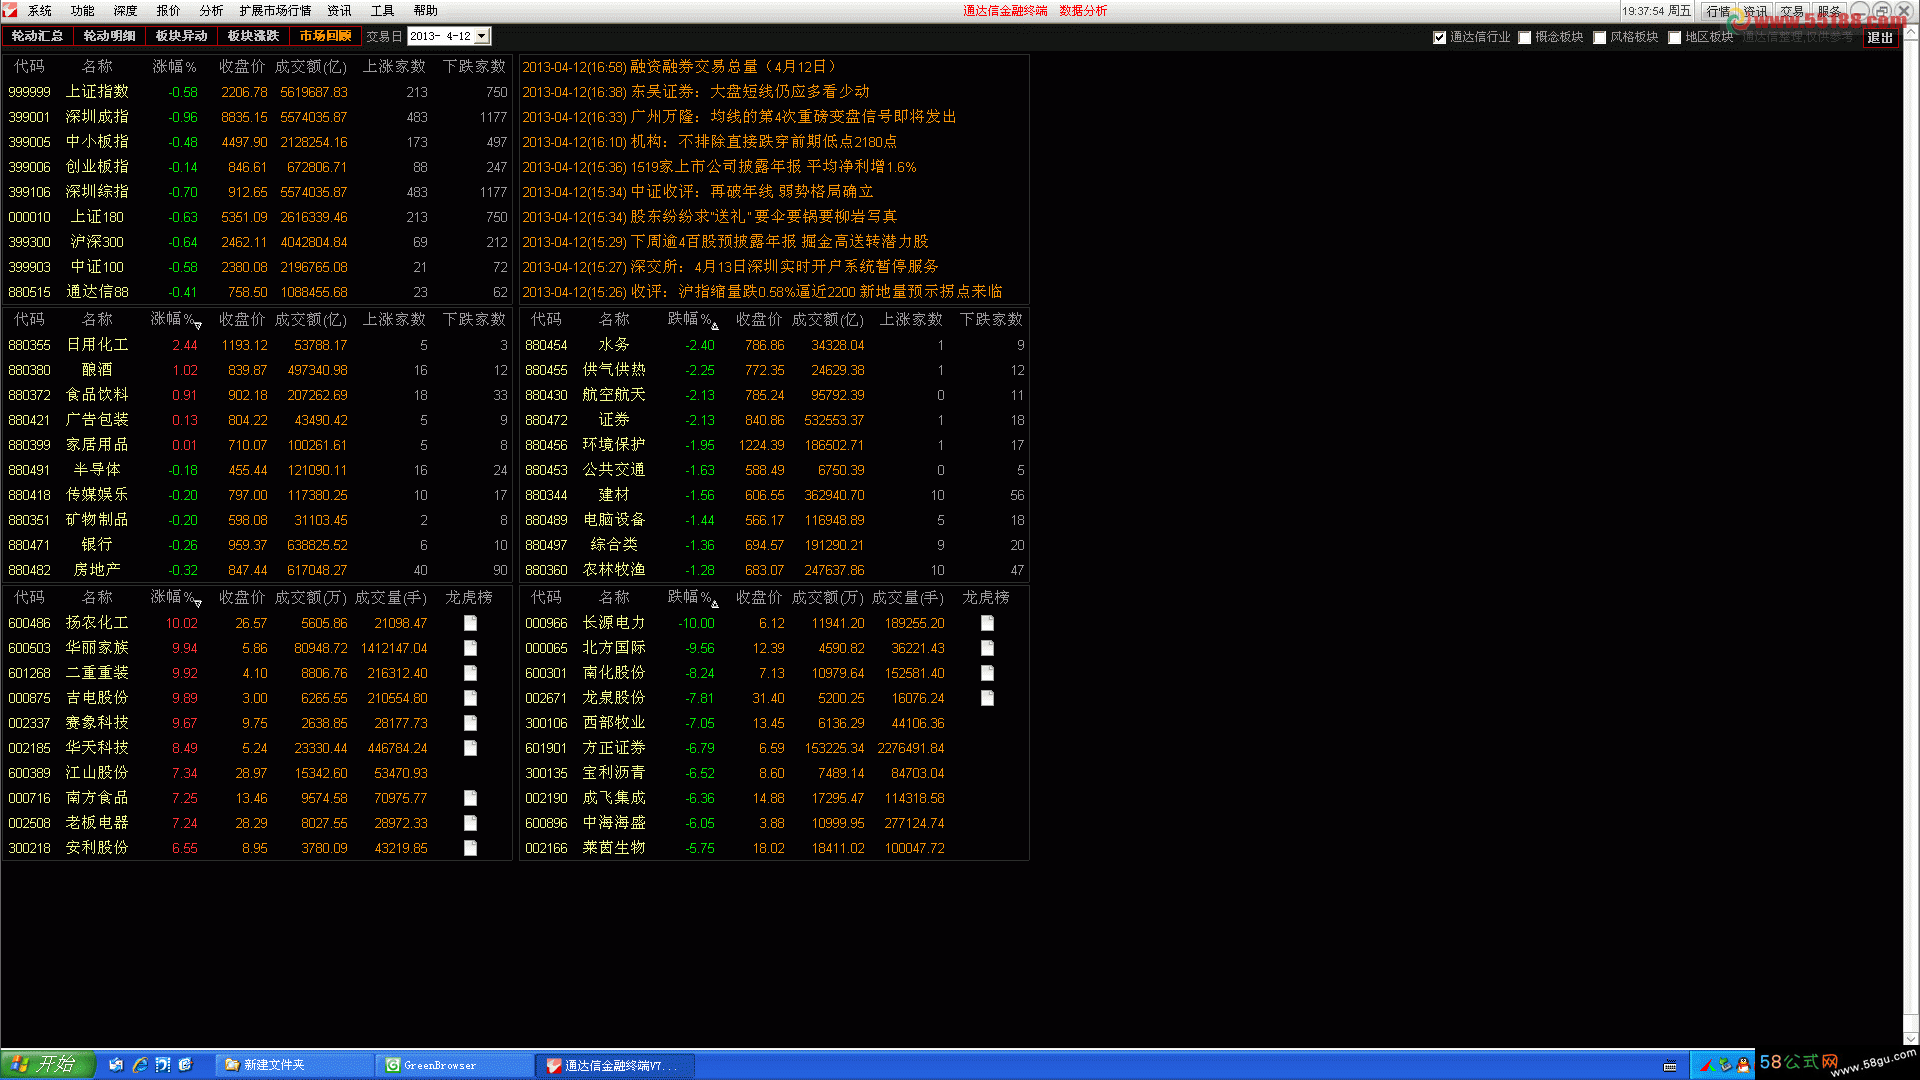
Task: Sort sector gainers by 涨幅% column
Action: coord(176,319)
